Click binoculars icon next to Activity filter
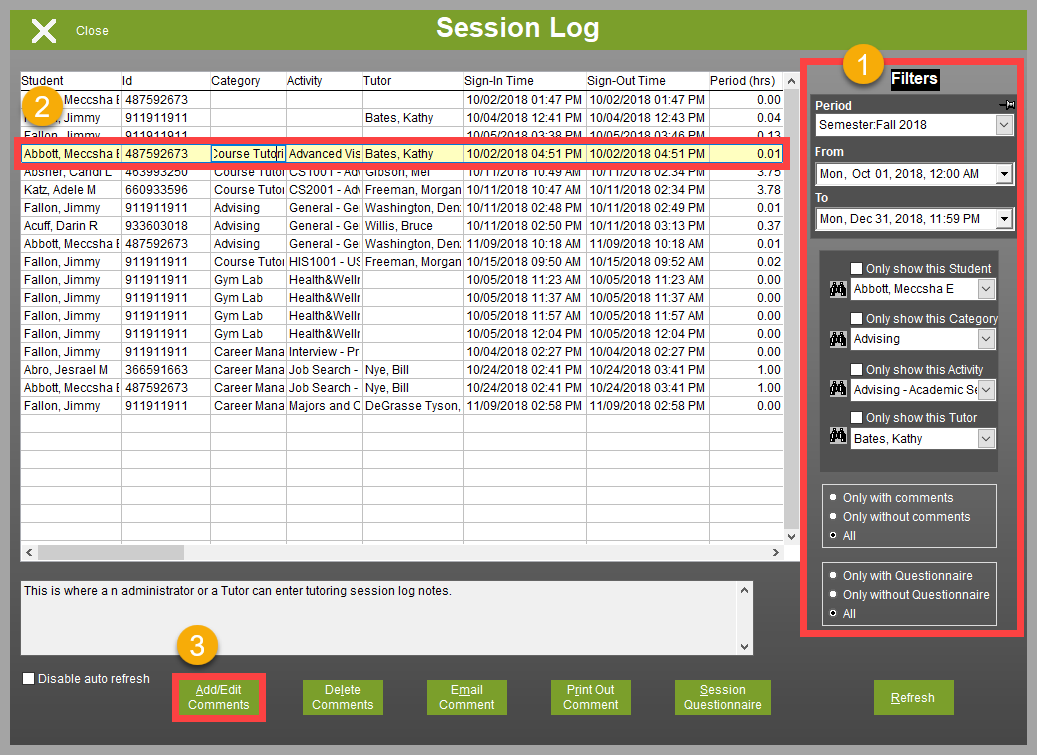The height and width of the screenshot is (755, 1037). click(x=838, y=389)
